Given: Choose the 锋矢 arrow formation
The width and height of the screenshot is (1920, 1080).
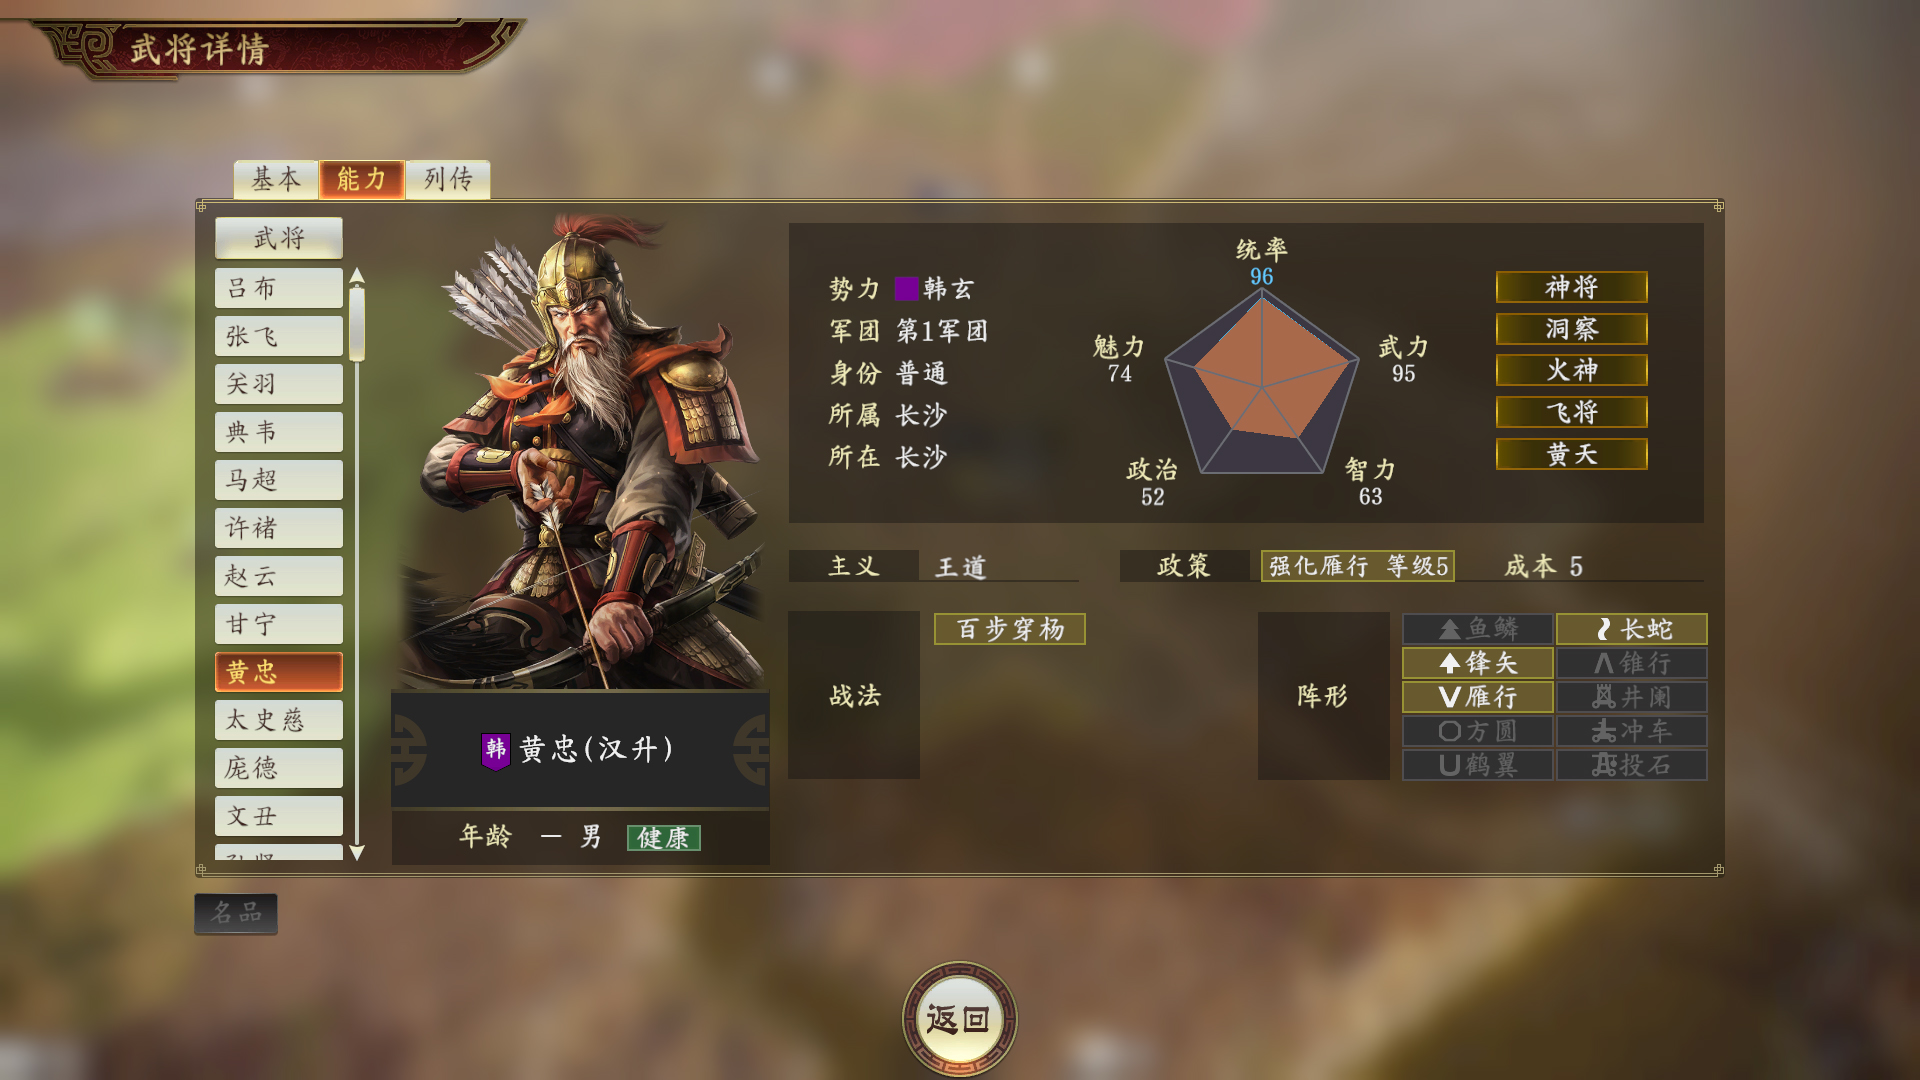Looking at the screenshot, I should coord(1477,663).
